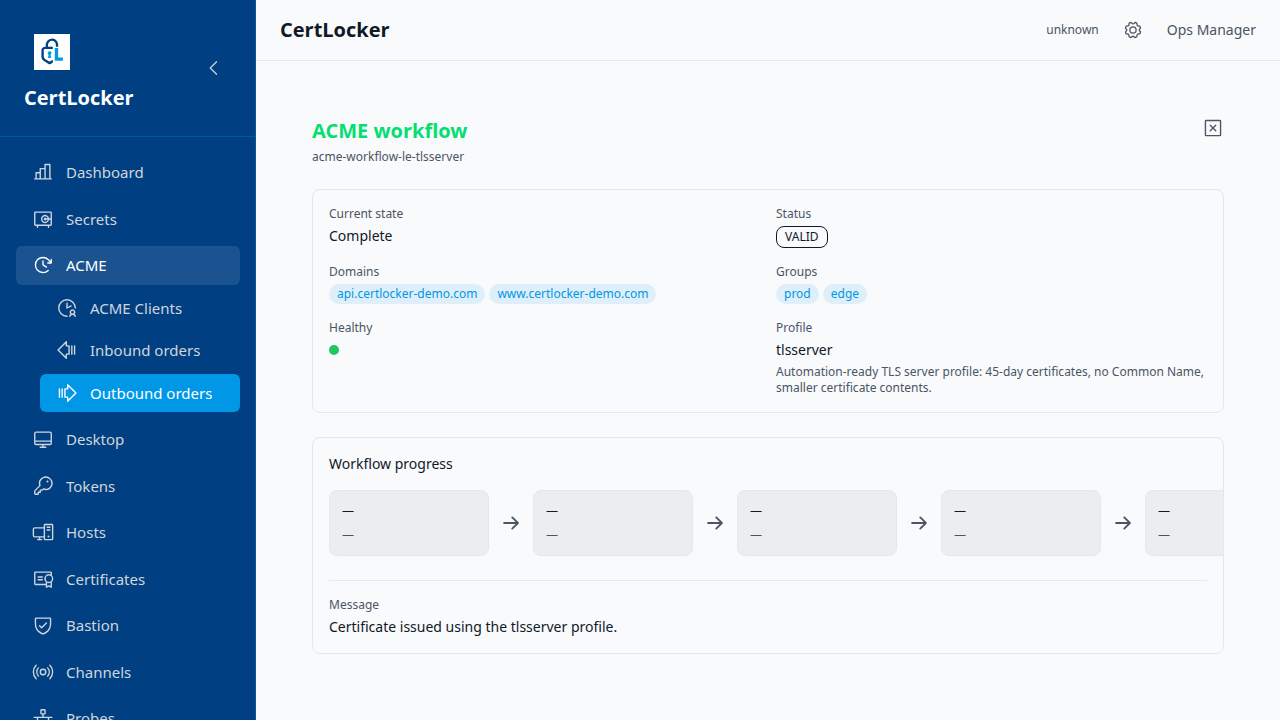Click the Complete current state value
This screenshot has height=720, width=1280.
tap(361, 236)
